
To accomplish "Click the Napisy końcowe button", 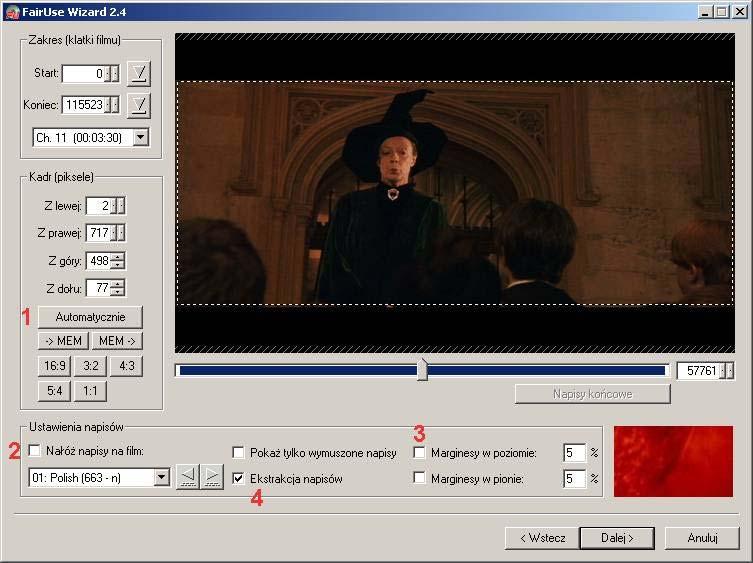I will (x=593, y=394).
